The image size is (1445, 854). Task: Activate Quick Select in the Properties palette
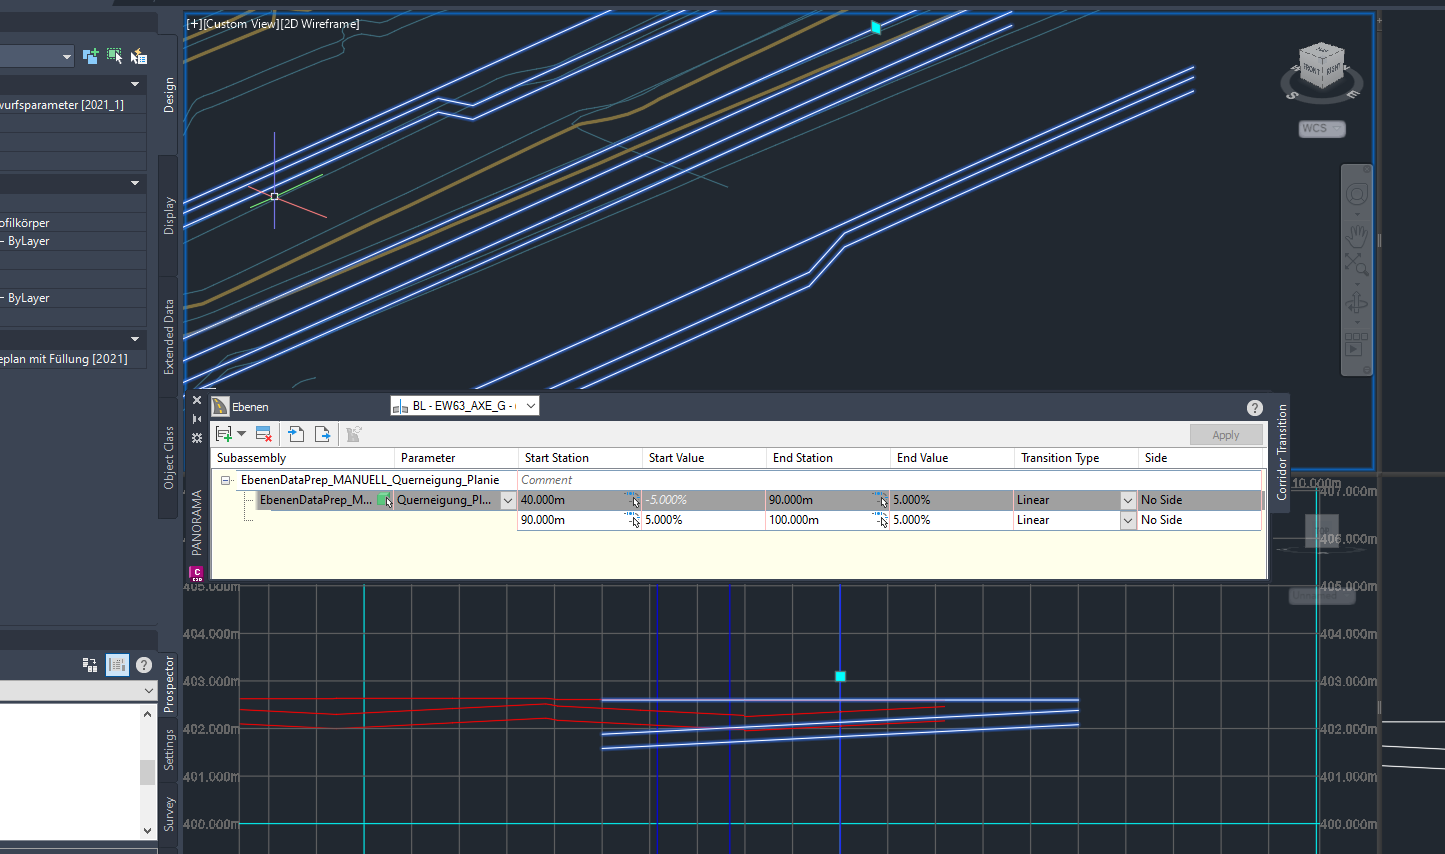pyautogui.click(x=139, y=56)
